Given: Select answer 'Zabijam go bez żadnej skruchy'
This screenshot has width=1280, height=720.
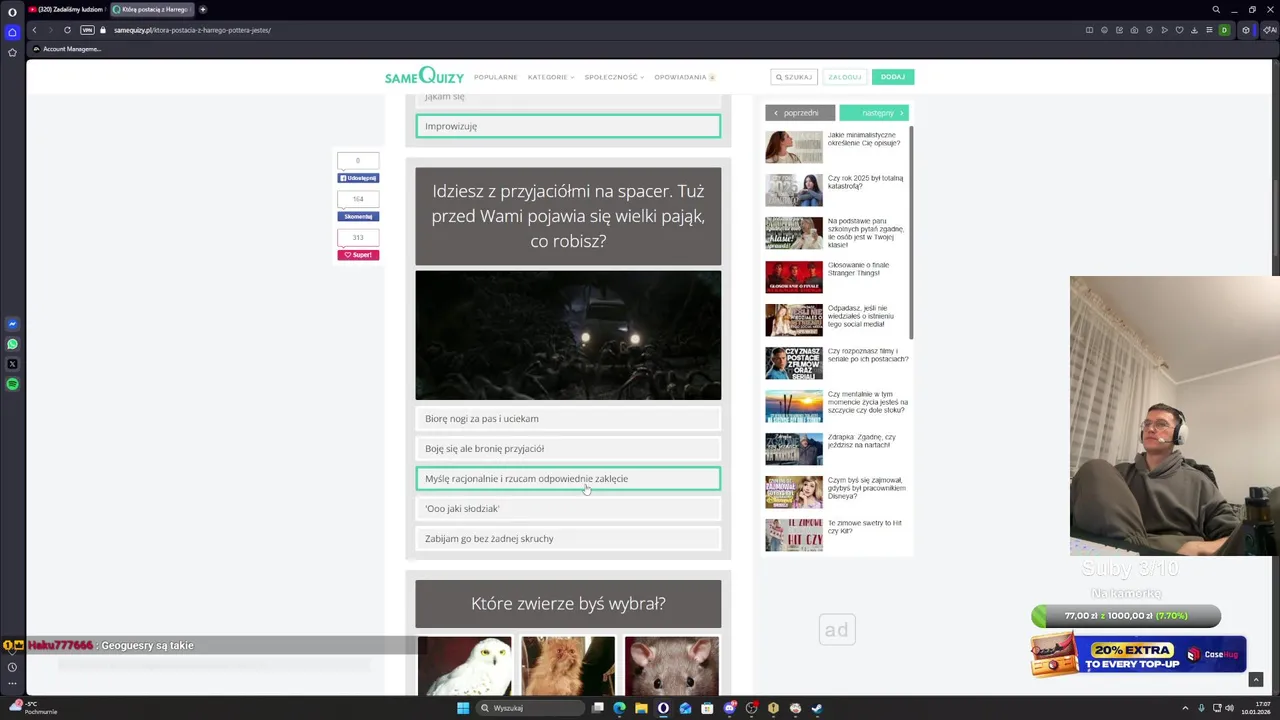Looking at the screenshot, I should (568, 539).
